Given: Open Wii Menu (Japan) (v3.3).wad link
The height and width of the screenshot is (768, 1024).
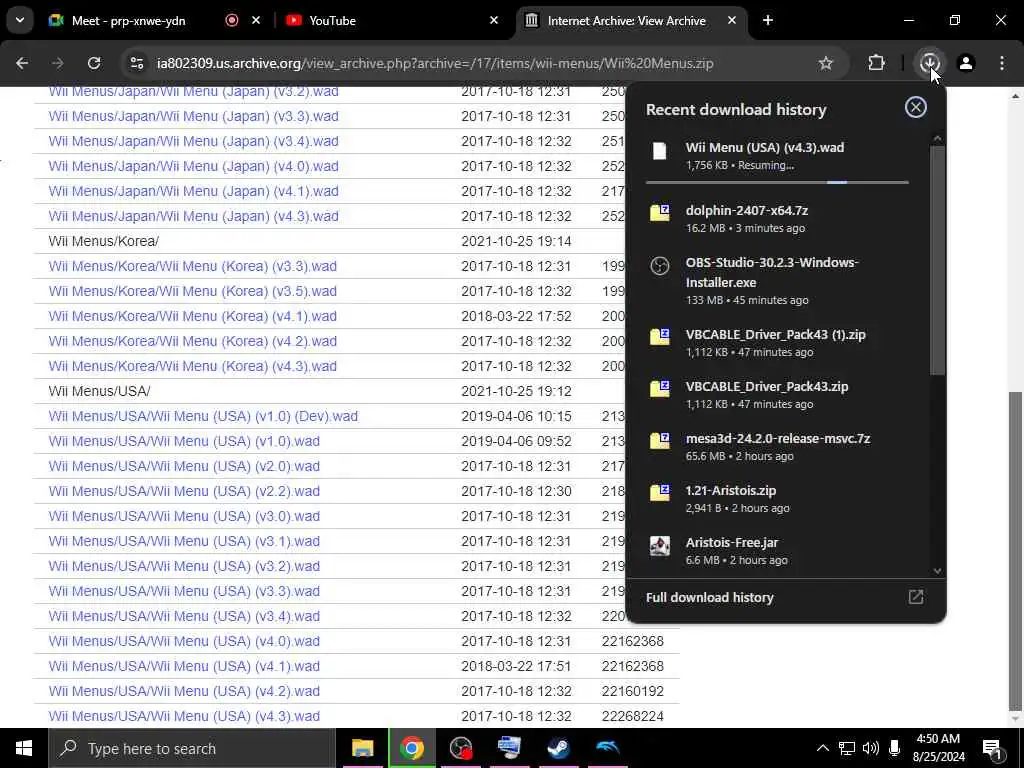Looking at the screenshot, I should point(193,116).
